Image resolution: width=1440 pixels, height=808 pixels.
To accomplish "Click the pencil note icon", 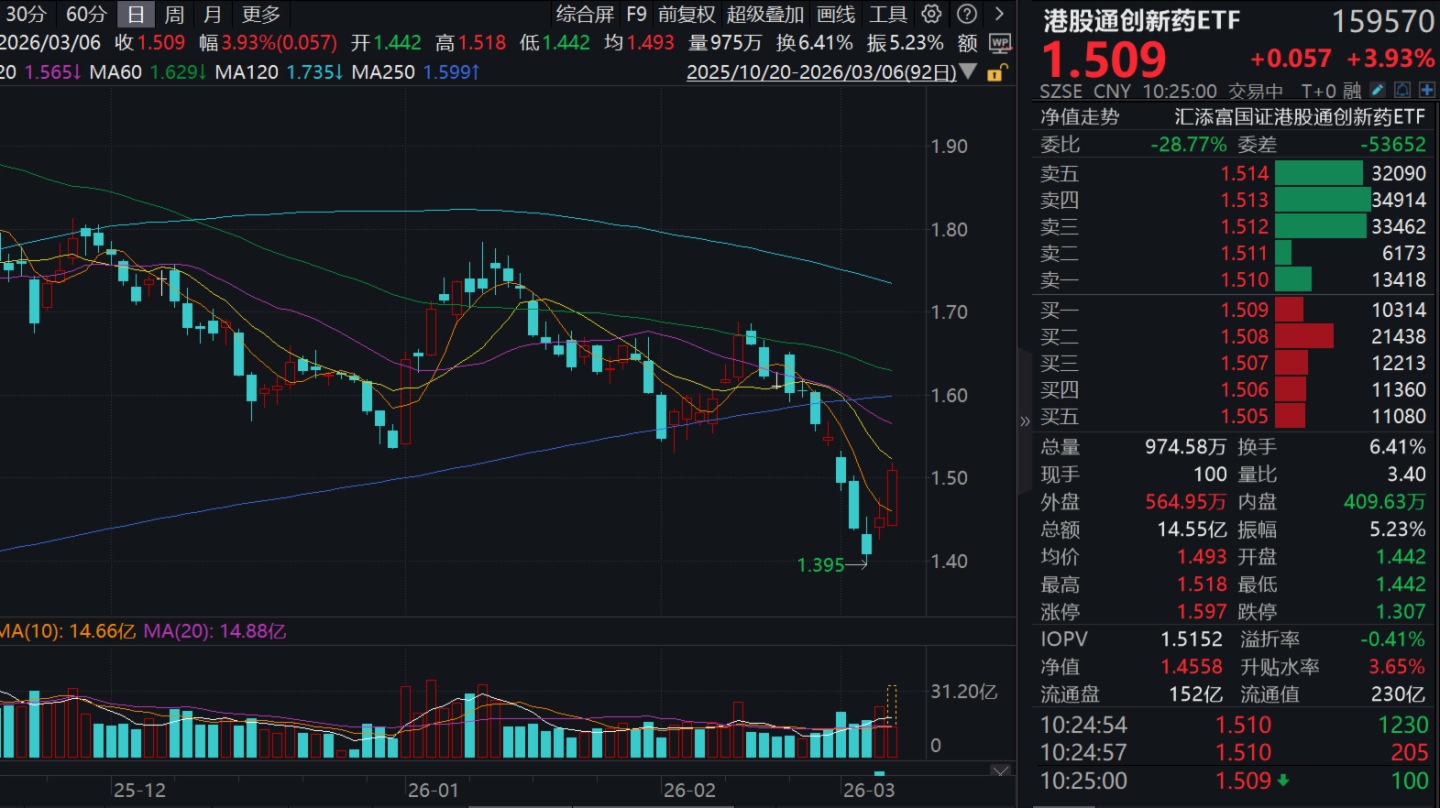I will pyautogui.click(x=1378, y=91).
